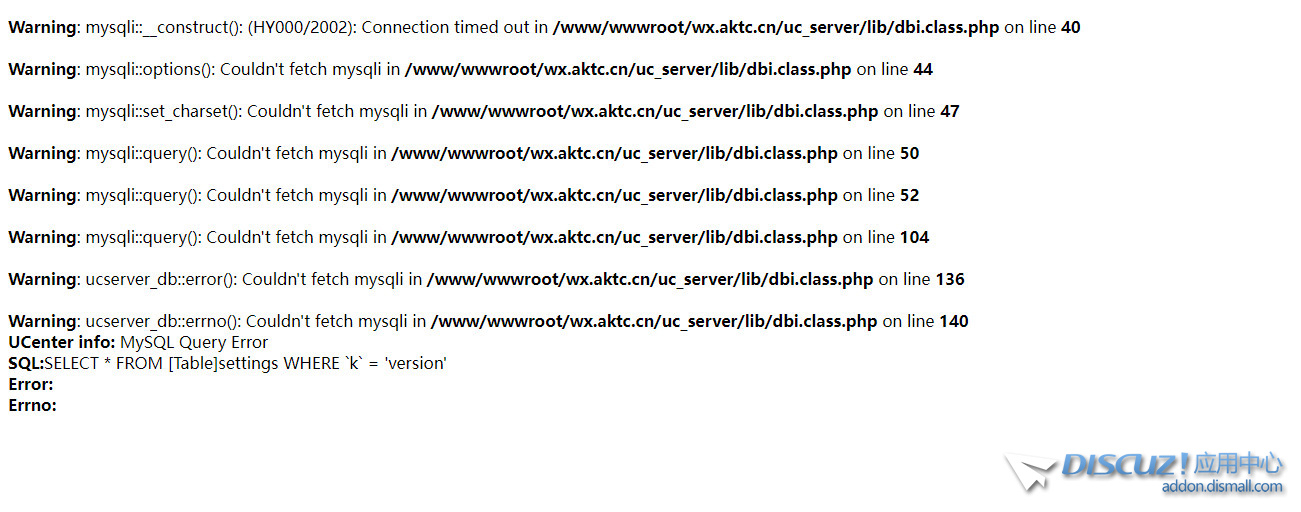The width and height of the screenshot is (1301, 512).
Task: Click the 'Error:' label
Action: click(31, 385)
